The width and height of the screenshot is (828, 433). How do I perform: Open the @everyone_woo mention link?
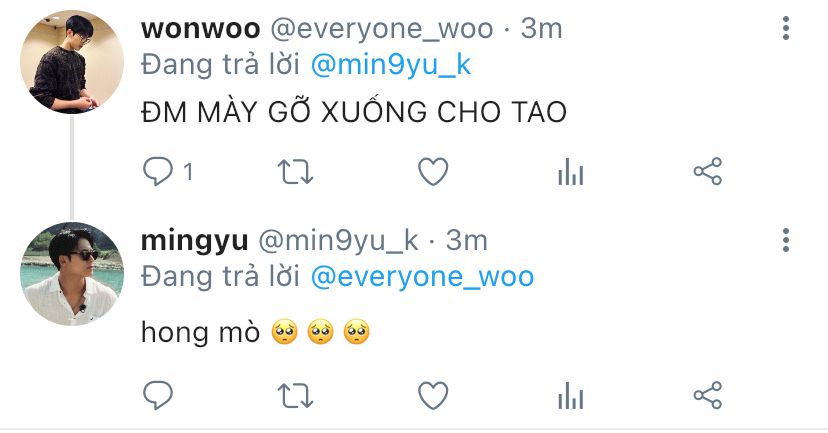[422, 277]
